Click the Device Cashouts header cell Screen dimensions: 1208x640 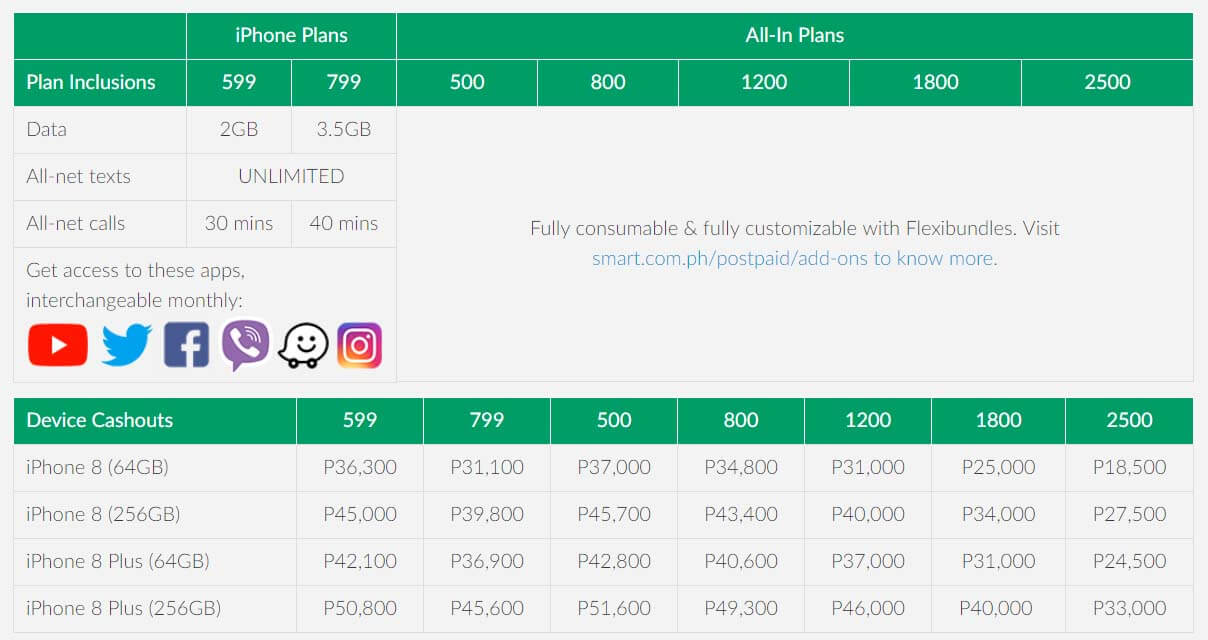[x=100, y=420]
